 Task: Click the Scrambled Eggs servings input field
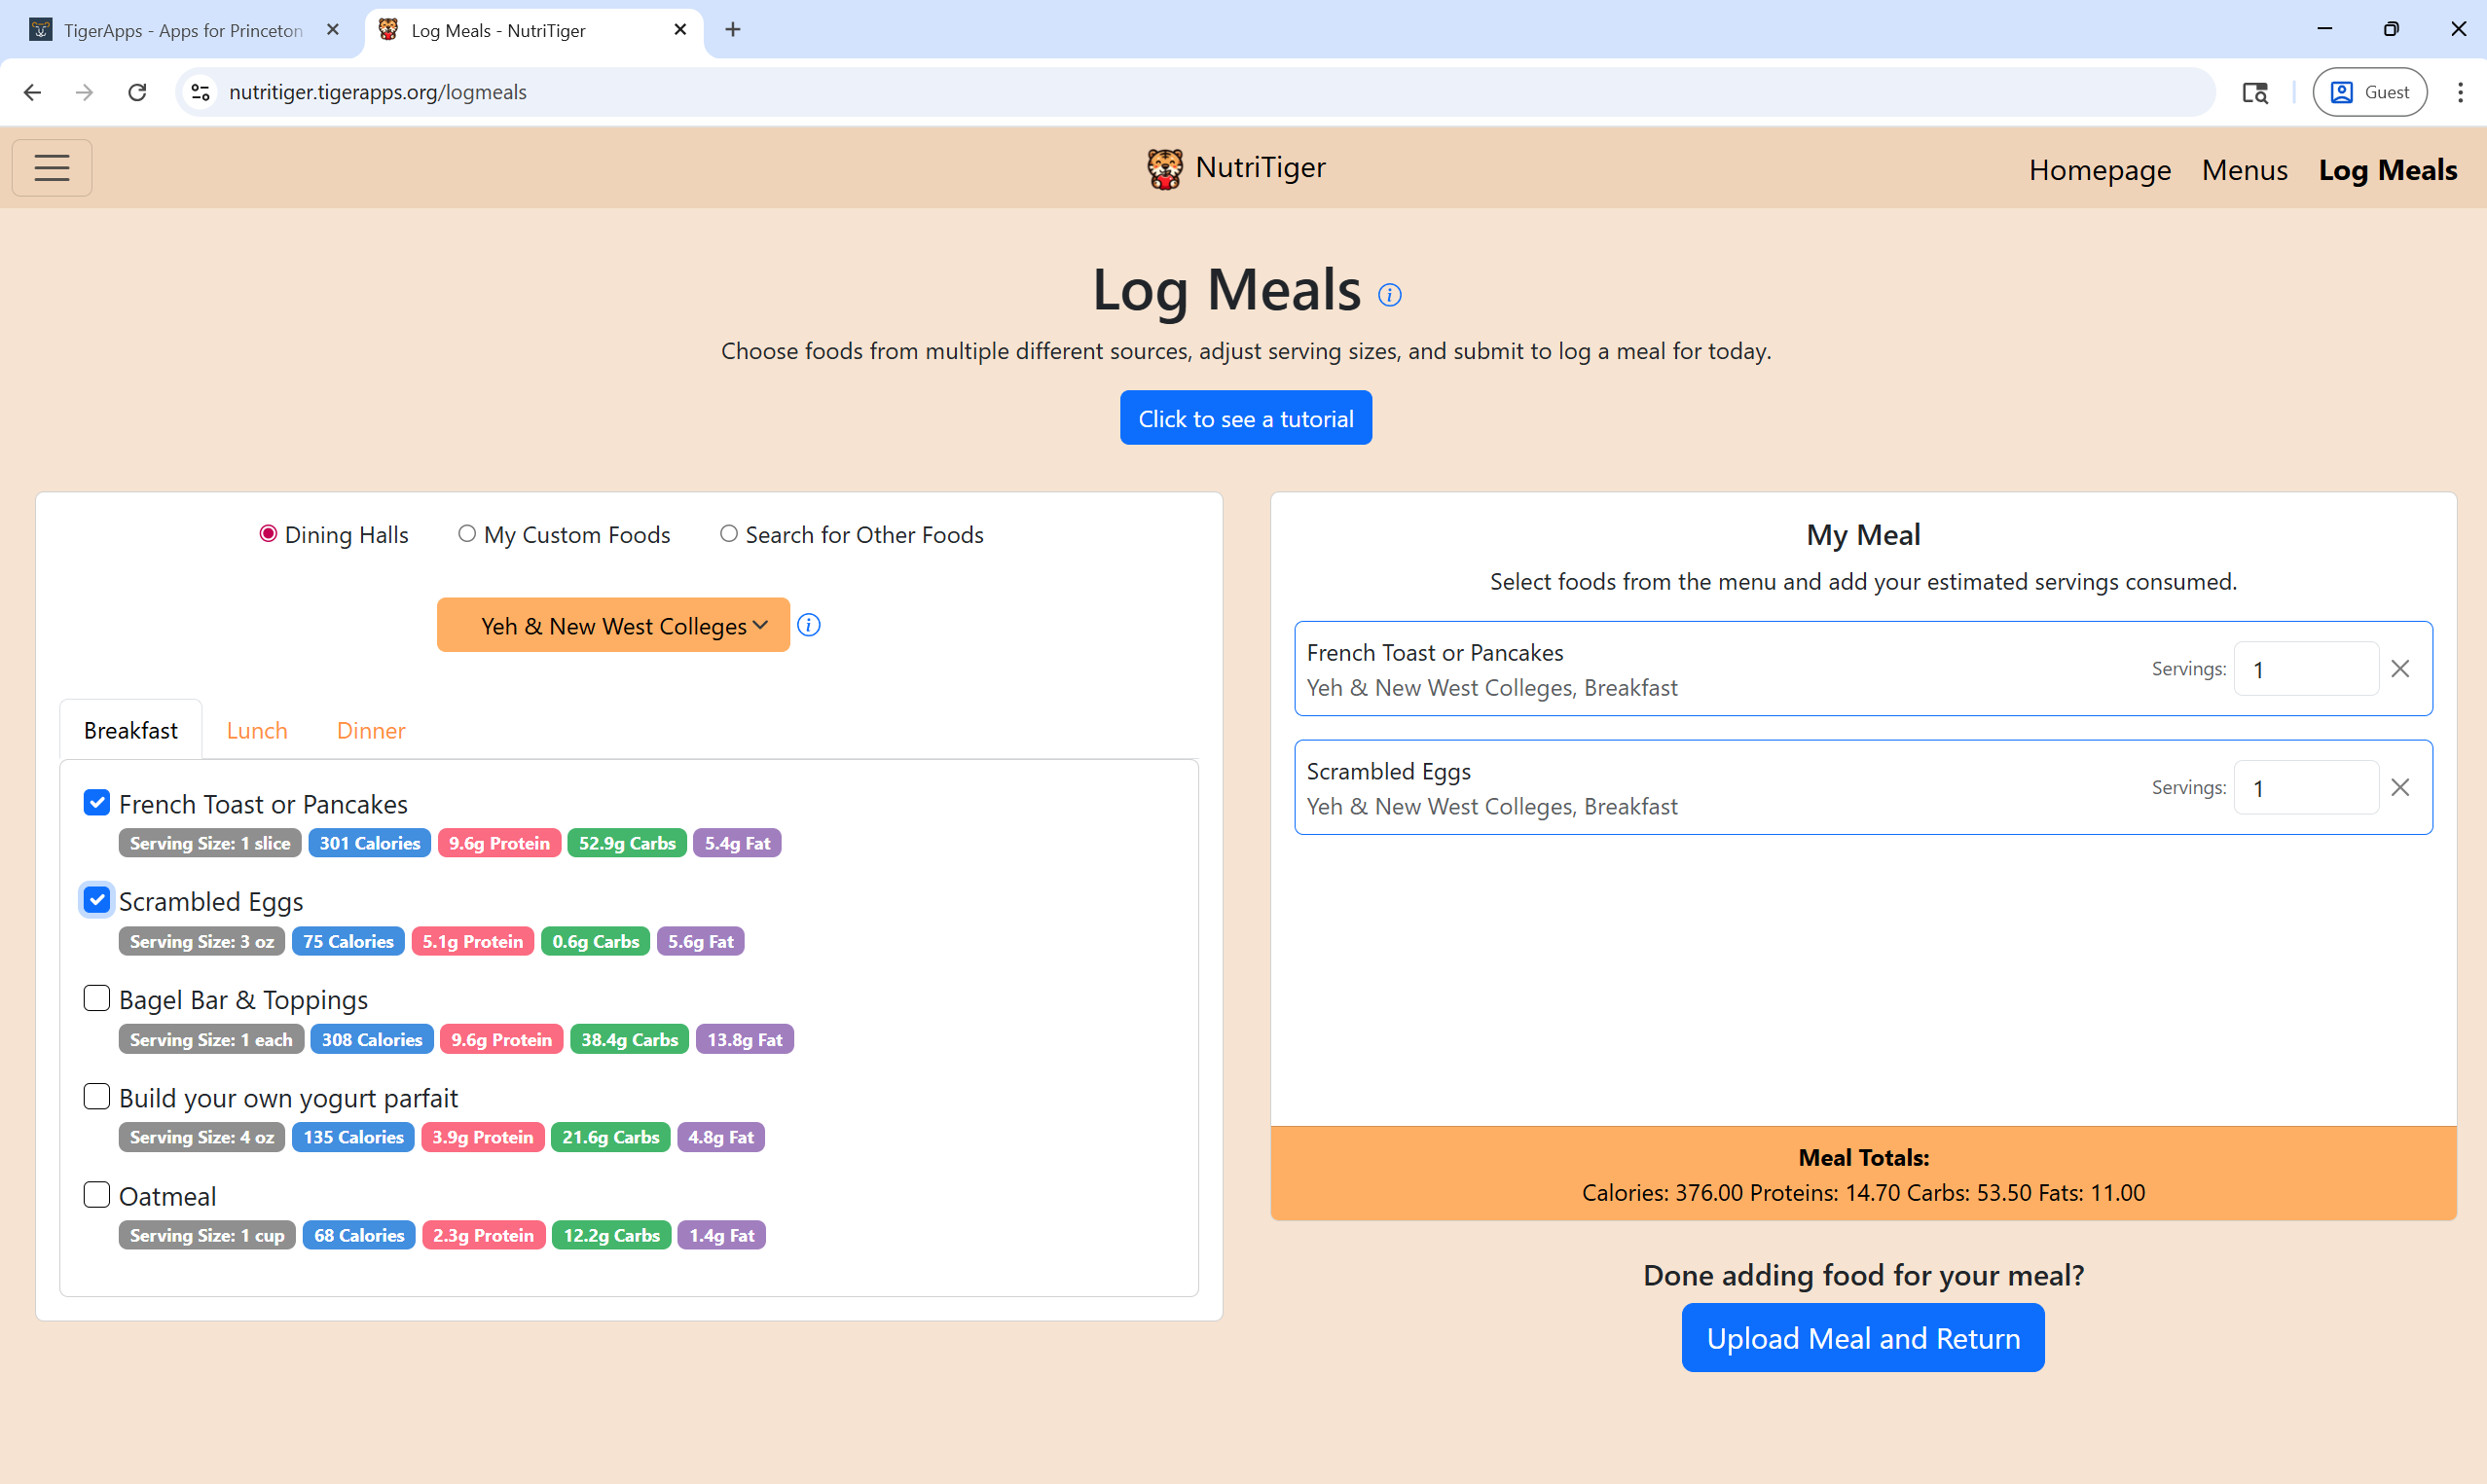pyautogui.click(x=2305, y=787)
